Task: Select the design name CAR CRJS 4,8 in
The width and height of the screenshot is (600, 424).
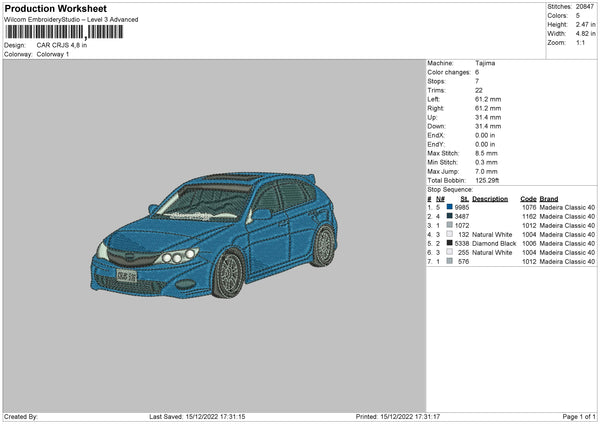Action: [x=62, y=45]
